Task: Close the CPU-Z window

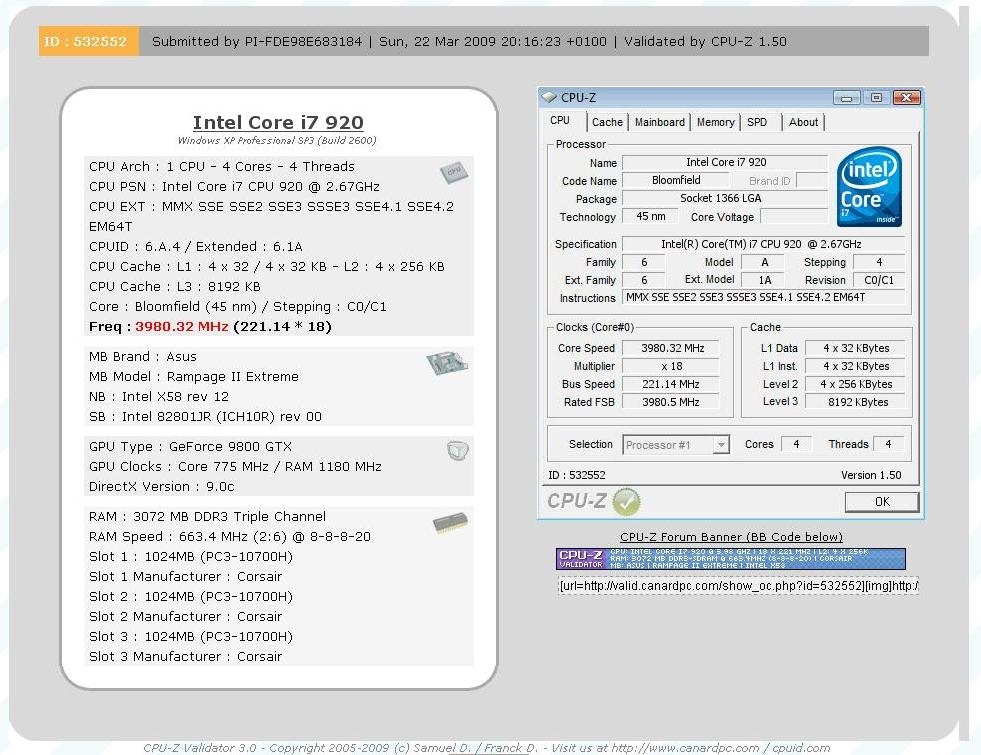Action: coord(906,98)
